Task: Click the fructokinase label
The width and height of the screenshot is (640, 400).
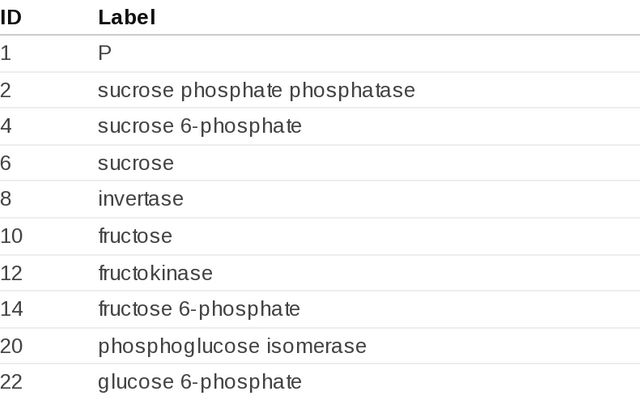Action: tap(155, 272)
